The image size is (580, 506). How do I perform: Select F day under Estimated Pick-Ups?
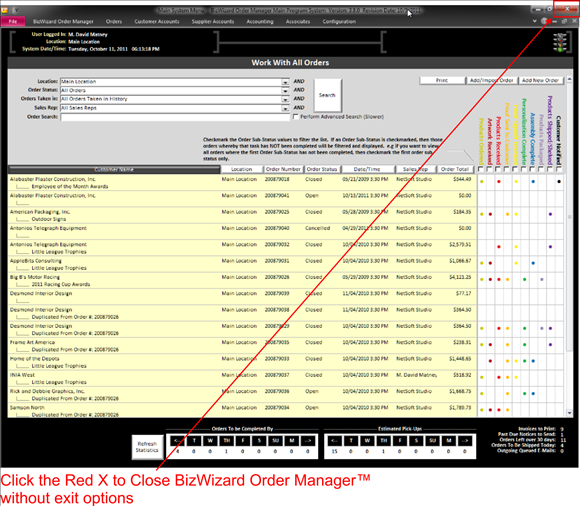click(x=400, y=441)
